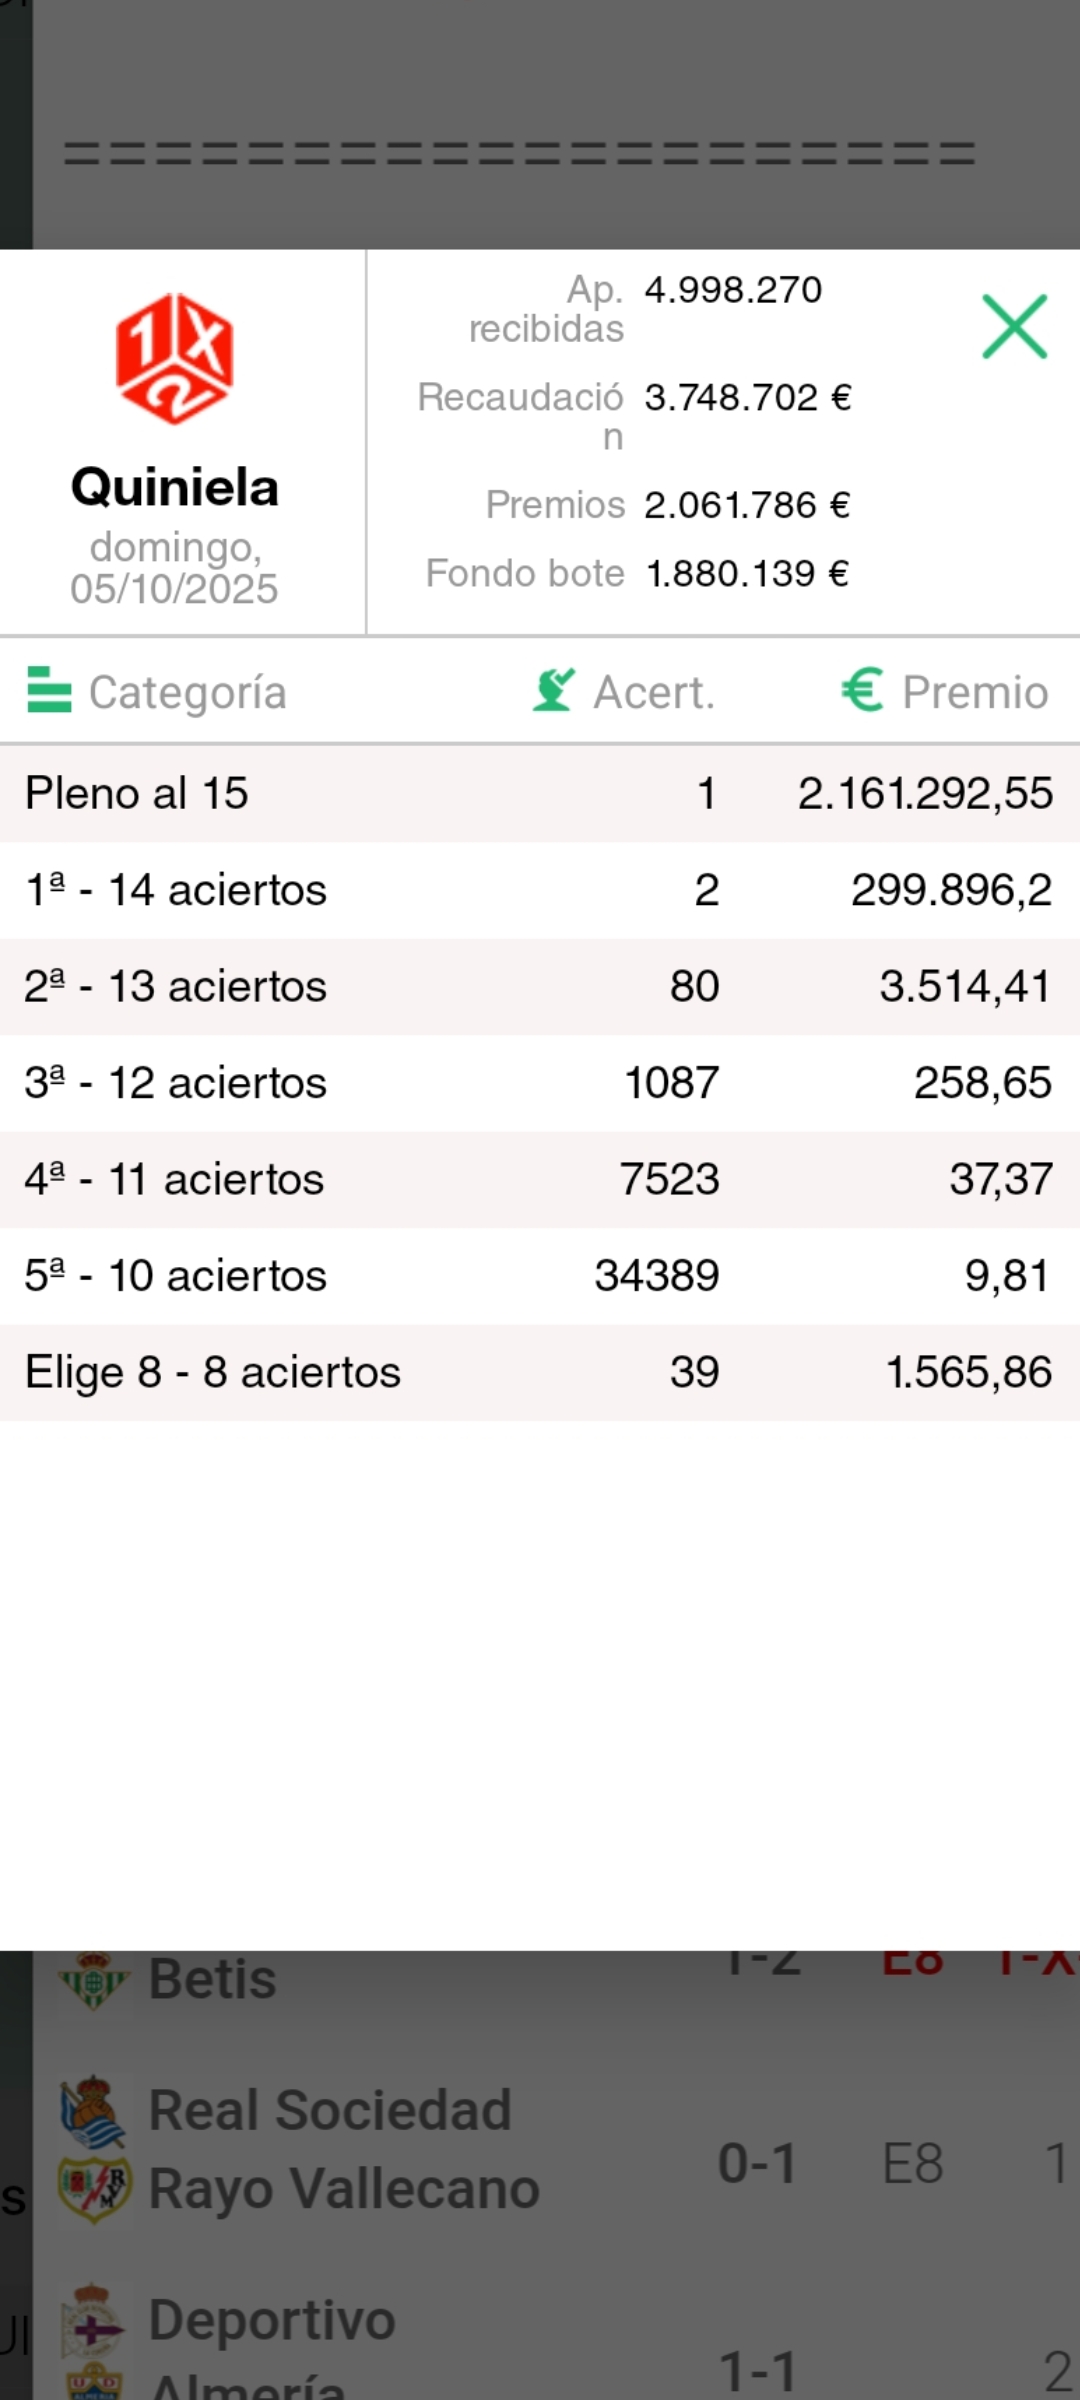The image size is (1080, 2400).
Task: Tap the green Acertantes person icon
Action: pos(553,690)
